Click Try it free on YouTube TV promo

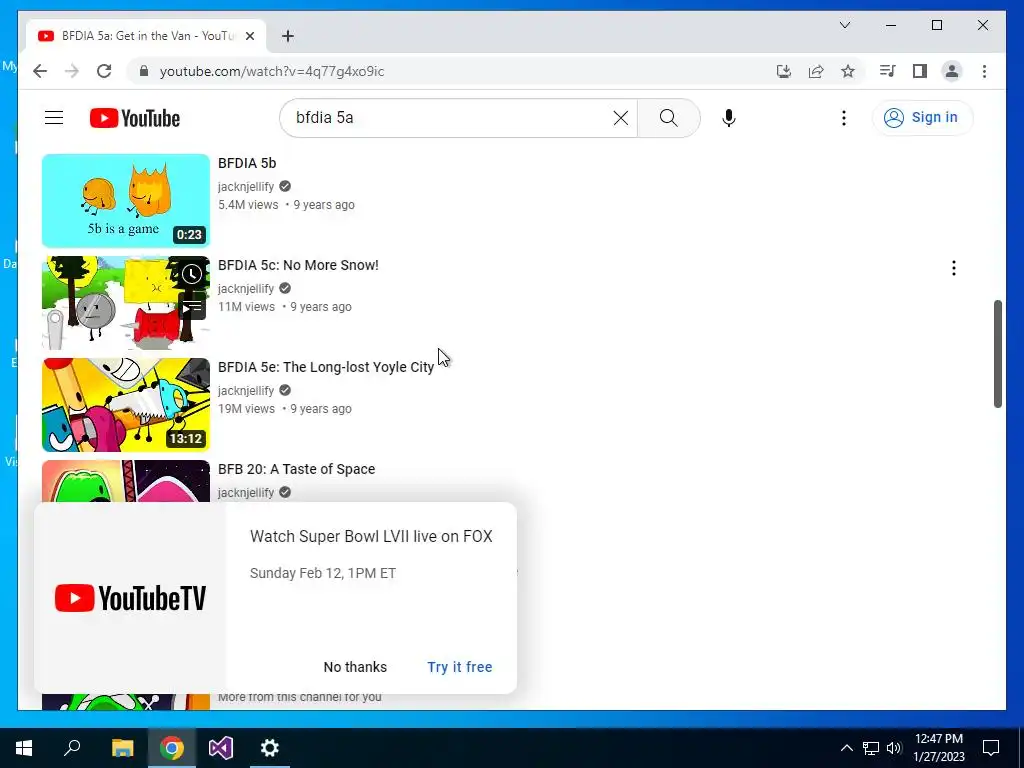[460, 667]
